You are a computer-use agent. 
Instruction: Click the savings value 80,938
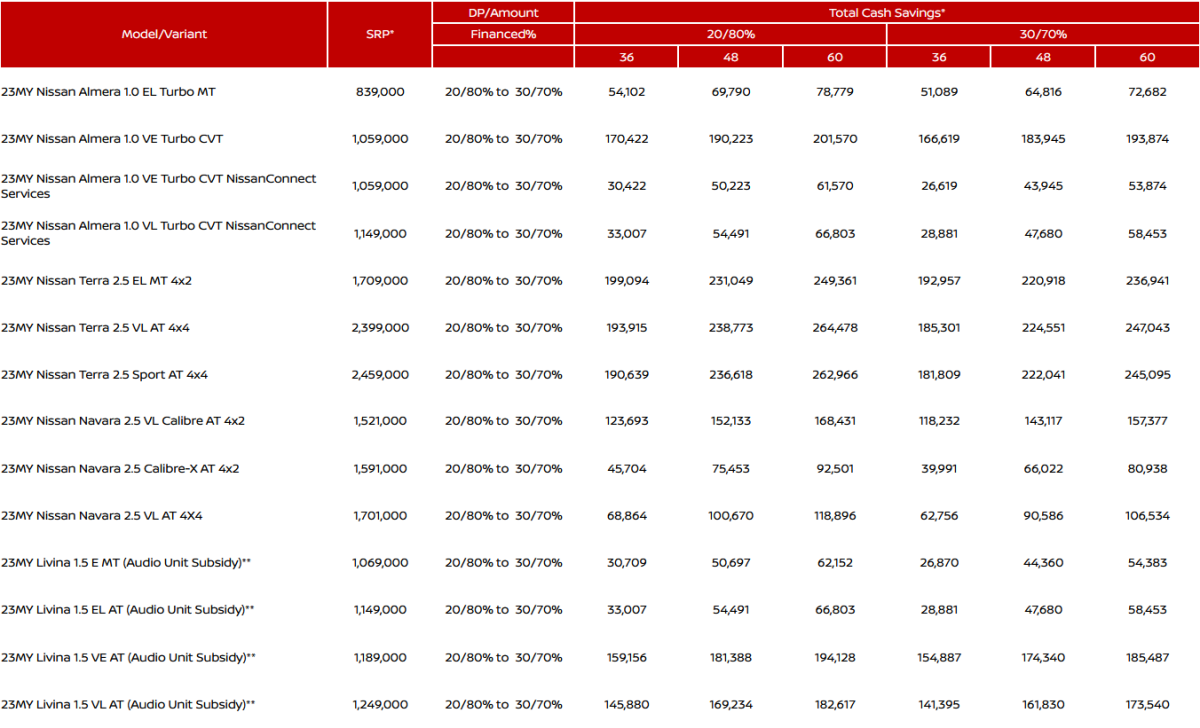(x=1147, y=468)
